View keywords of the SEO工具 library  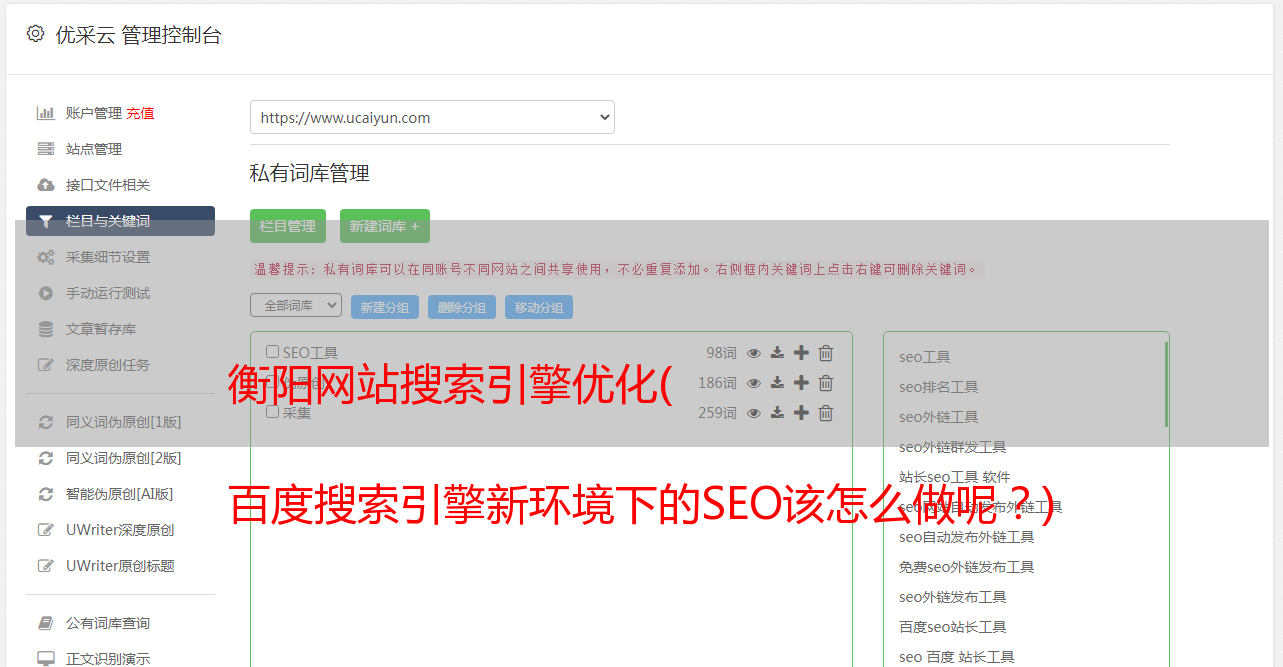tap(754, 353)
